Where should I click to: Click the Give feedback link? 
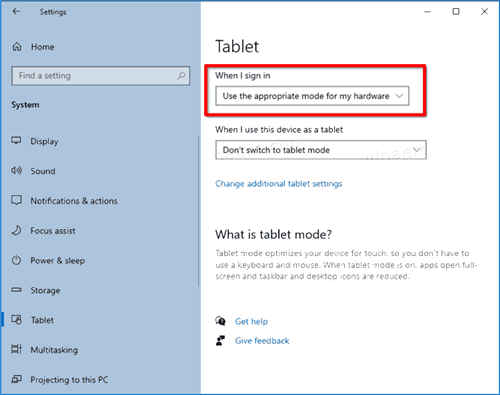pos(262,341)
